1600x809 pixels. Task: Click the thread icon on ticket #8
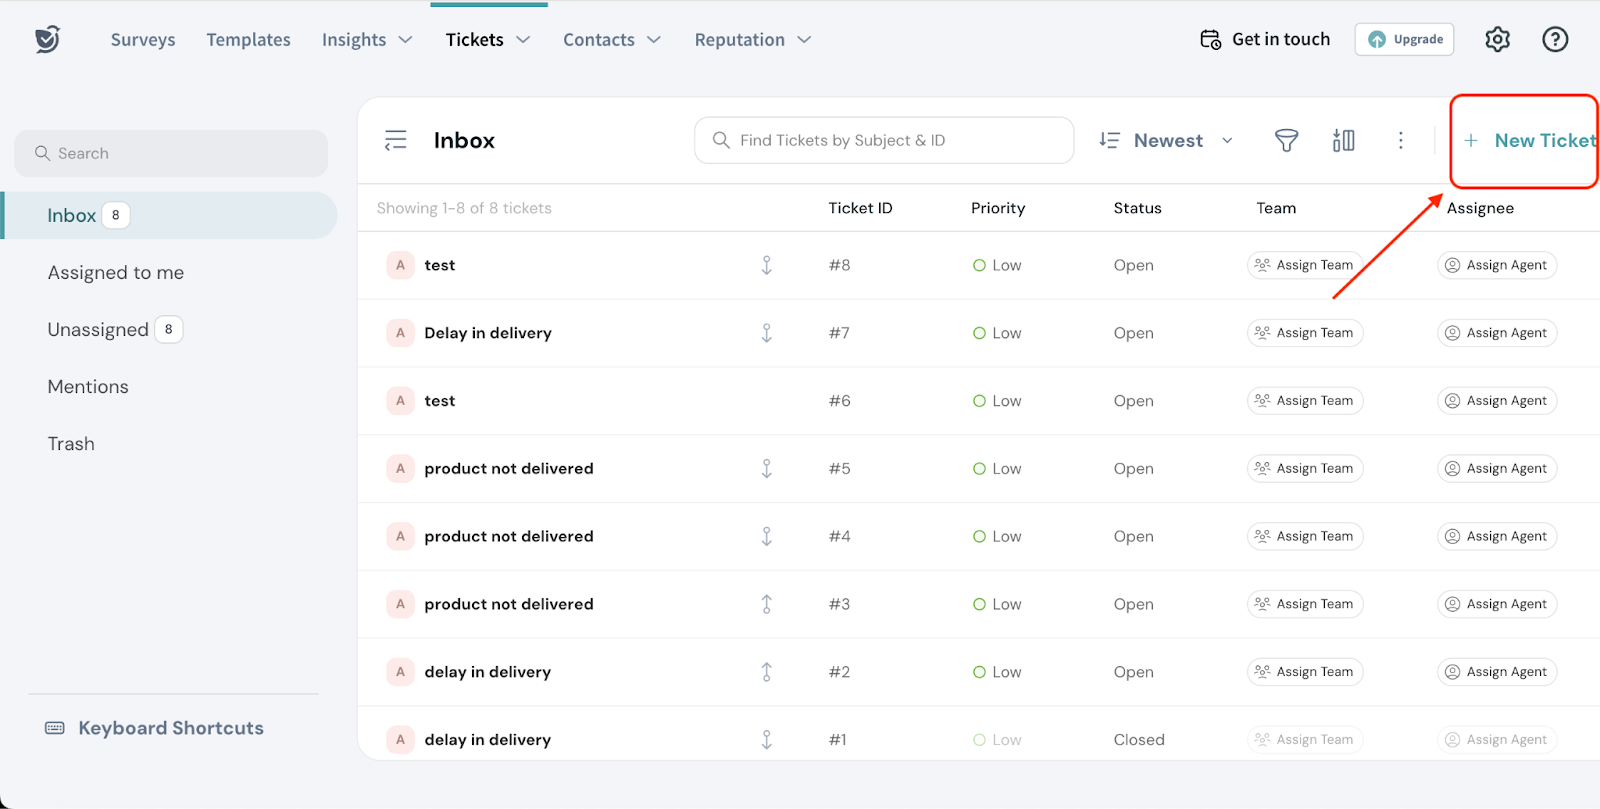(x=766, y=265)
